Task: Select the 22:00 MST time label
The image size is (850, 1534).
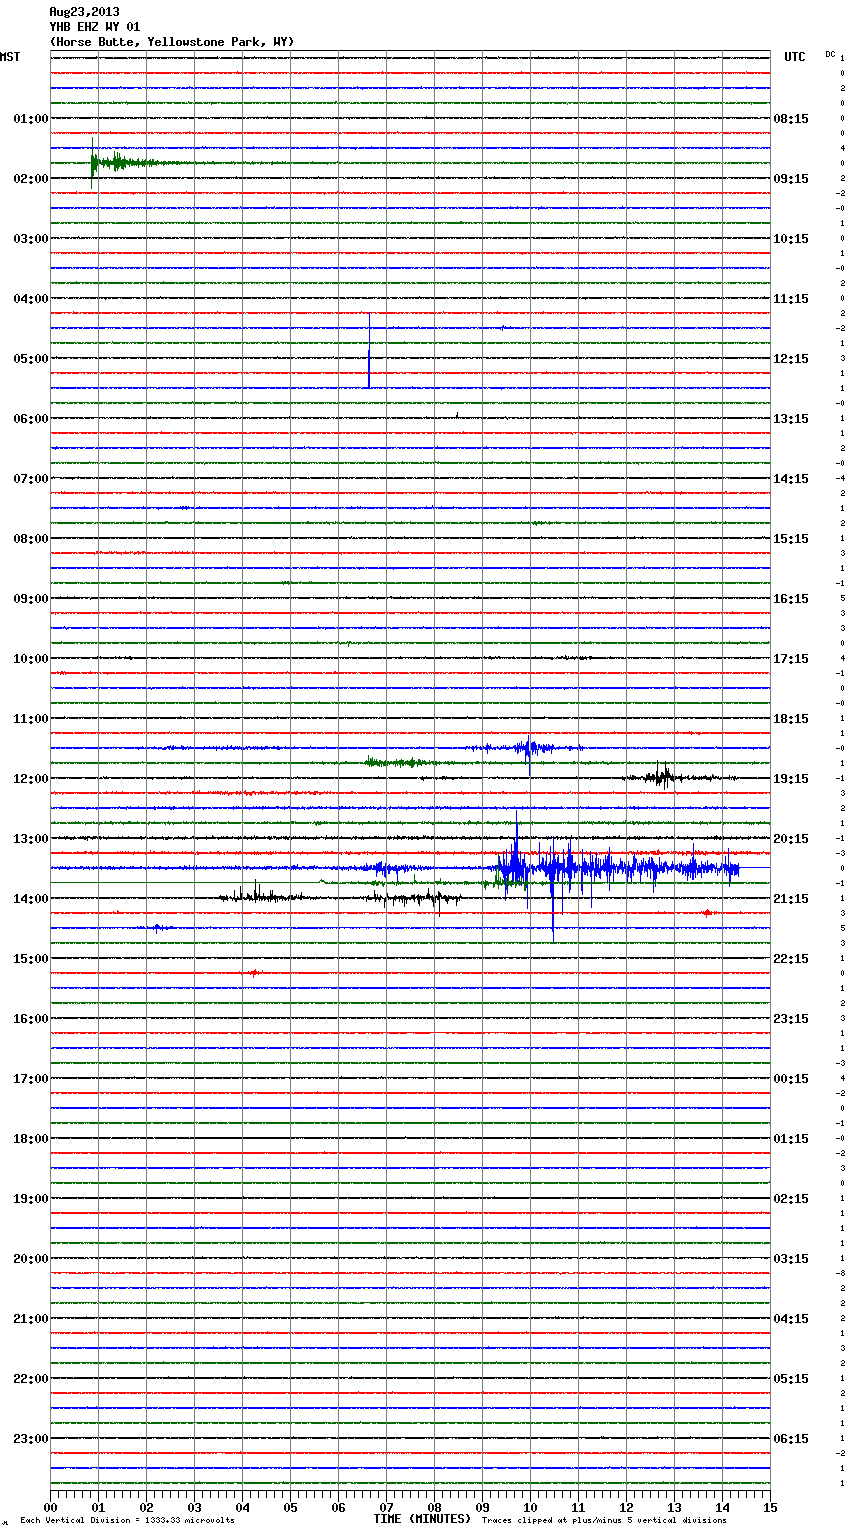Action: click(31, 1379)
